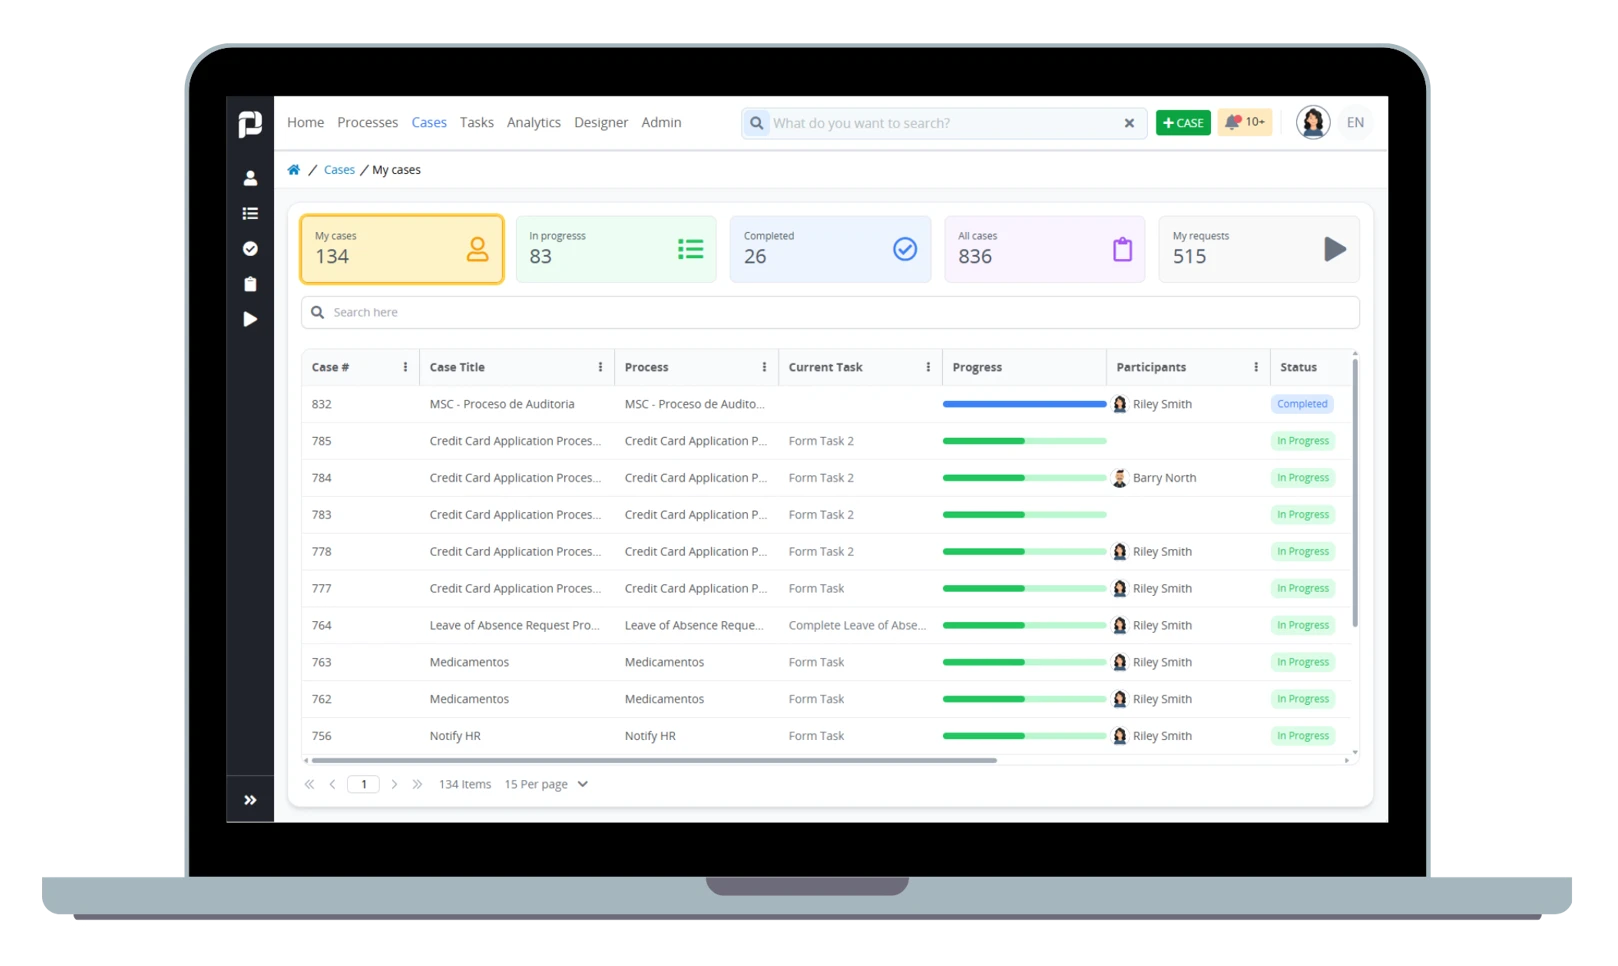
Task: Open the checkmark sidebar icon
Action: 250,249
